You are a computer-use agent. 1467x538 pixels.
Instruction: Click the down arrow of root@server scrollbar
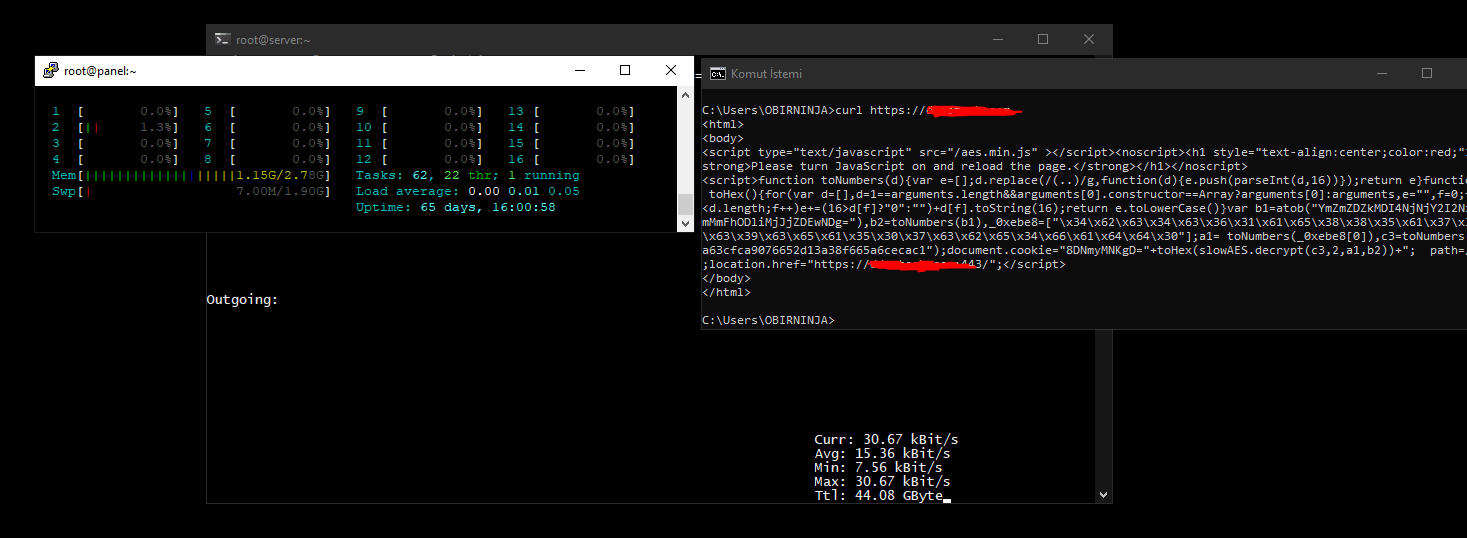coord(1103,494)
